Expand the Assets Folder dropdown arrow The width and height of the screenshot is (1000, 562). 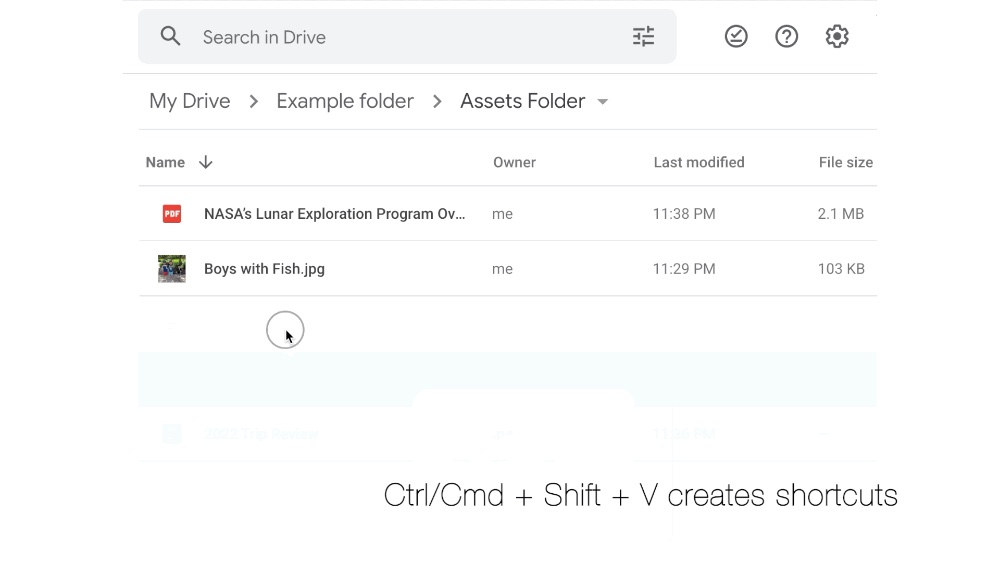[603, 102]
